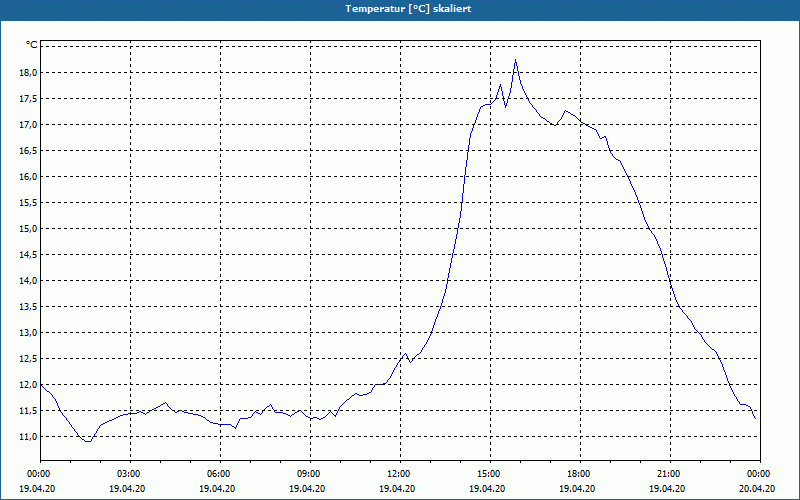Image resolution: width=800 pixels, height=500 pixels.
Task: Select the '09:00' time label
Action: (310, 474)
